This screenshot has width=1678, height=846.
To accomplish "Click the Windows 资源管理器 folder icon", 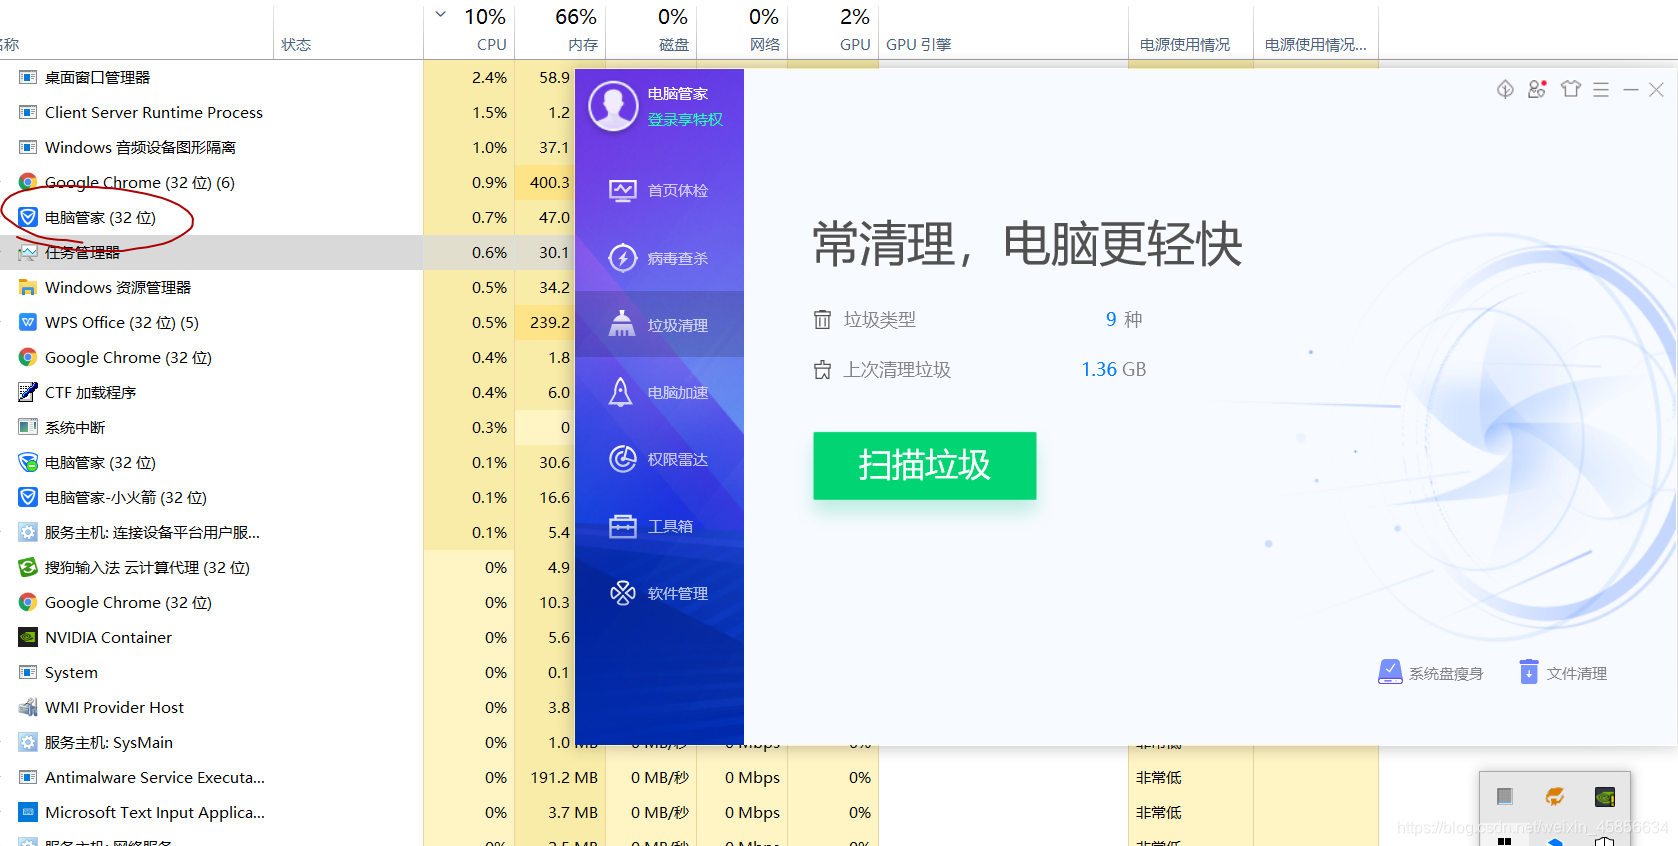I will (x=28, y=287).
